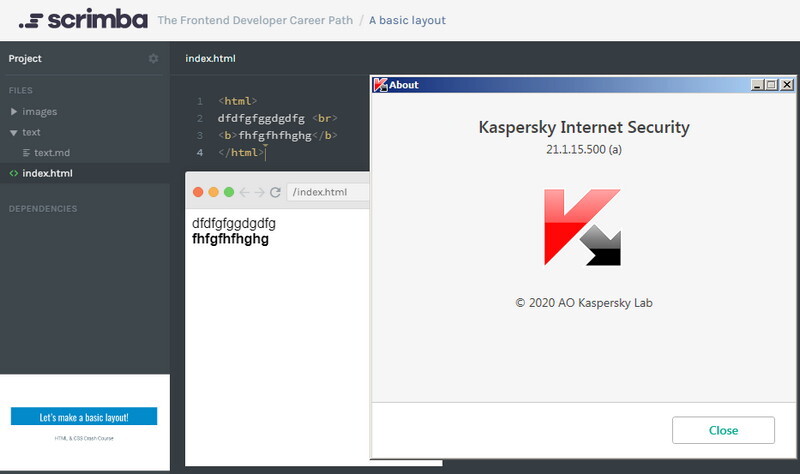Click the FILES section heading
Screen dimensions: 800x474
tap(20, 90)
